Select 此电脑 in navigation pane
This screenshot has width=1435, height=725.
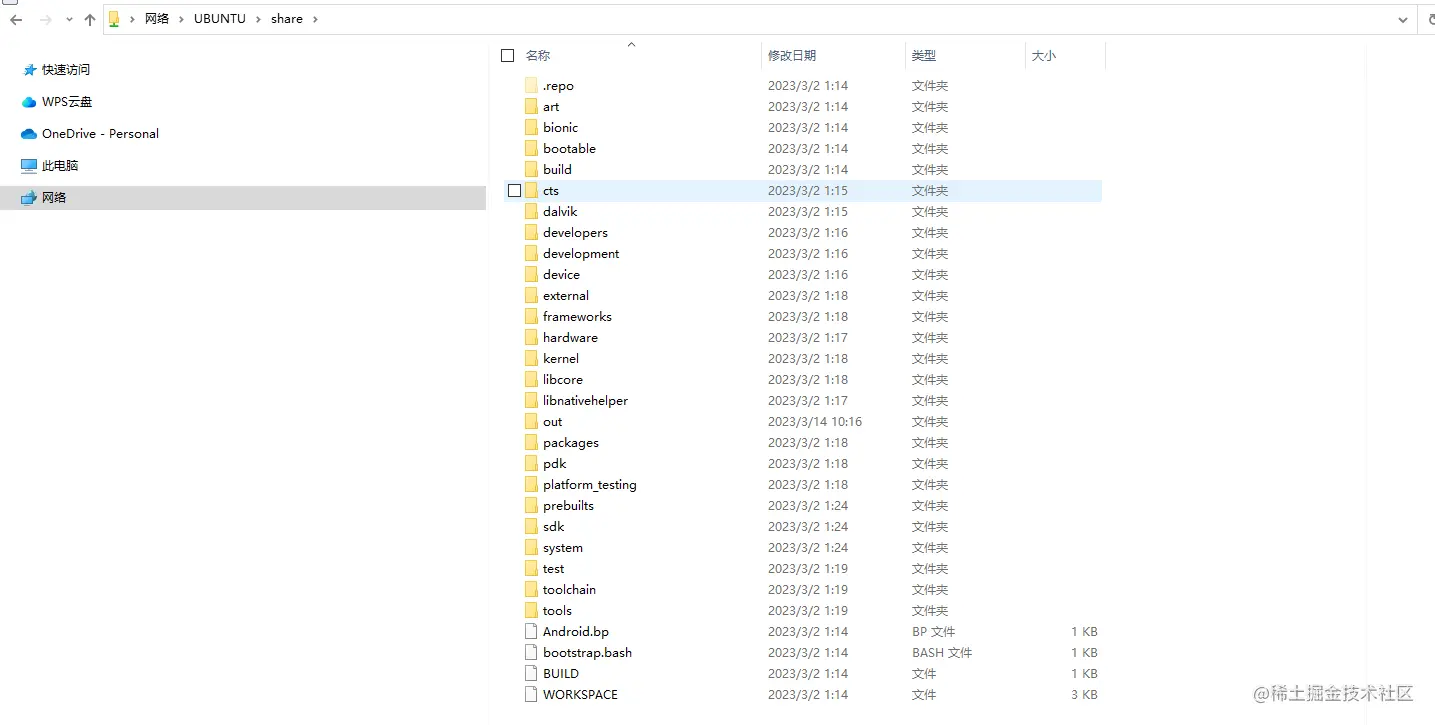pyautogui.click(x=60, y=166)
